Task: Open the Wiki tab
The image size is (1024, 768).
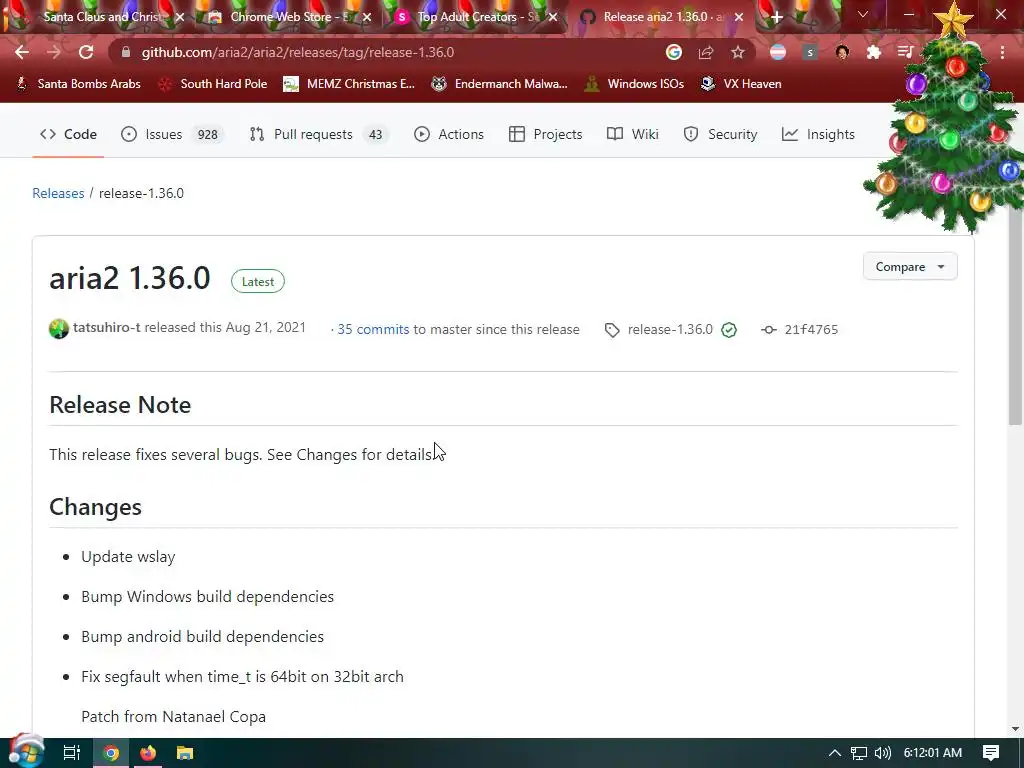Action: click(x=632, y=135)
